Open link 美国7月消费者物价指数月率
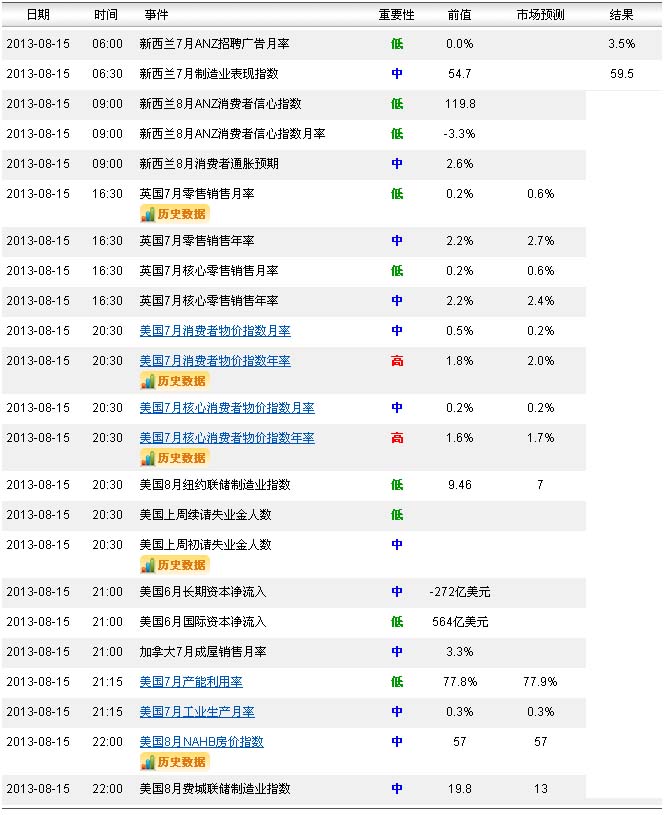The image size is (669, 815). (215, 331)
